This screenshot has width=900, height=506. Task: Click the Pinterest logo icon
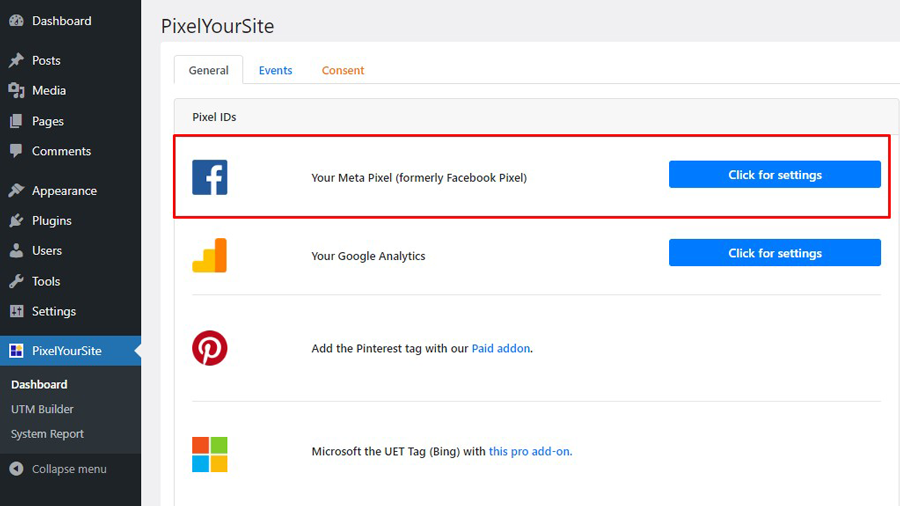pos(210,348)
